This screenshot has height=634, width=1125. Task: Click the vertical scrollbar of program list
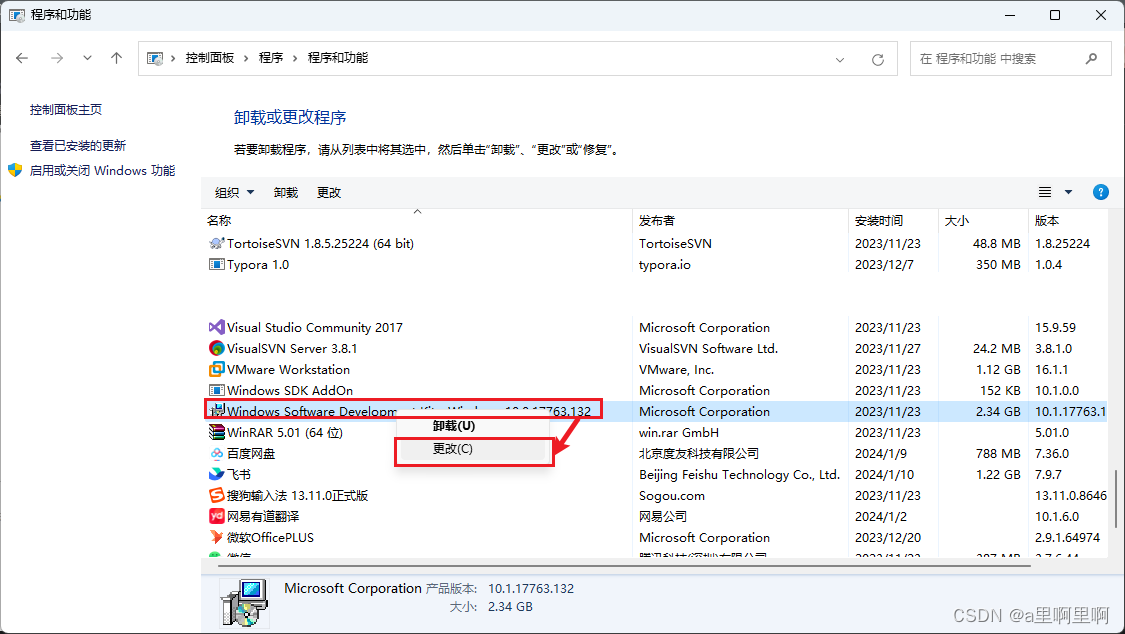[x=1115, y=498]
